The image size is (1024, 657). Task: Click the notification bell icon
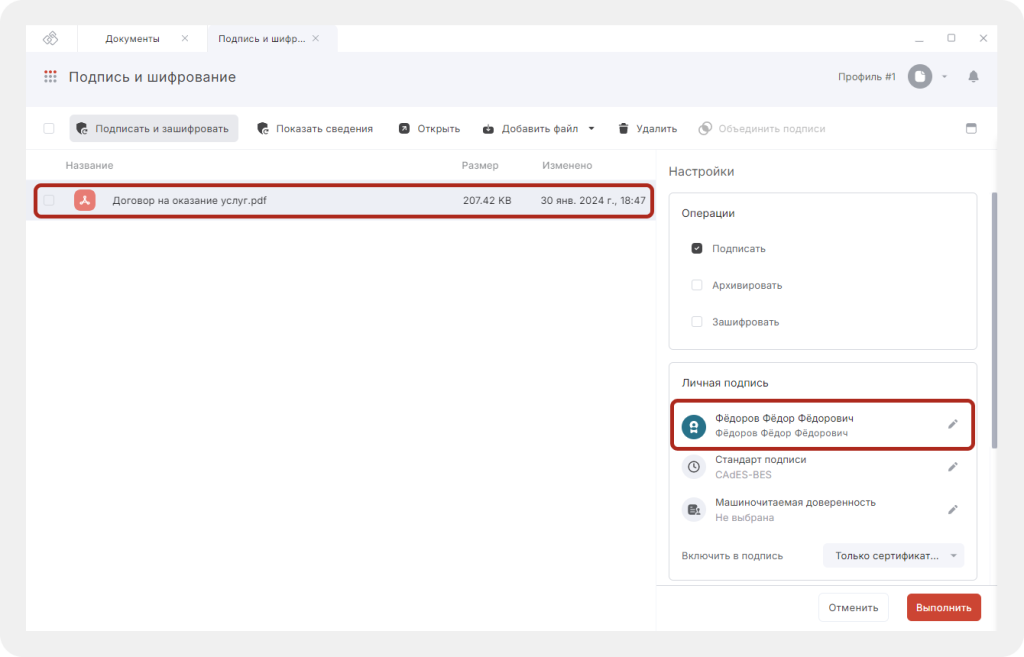[973, 77]
